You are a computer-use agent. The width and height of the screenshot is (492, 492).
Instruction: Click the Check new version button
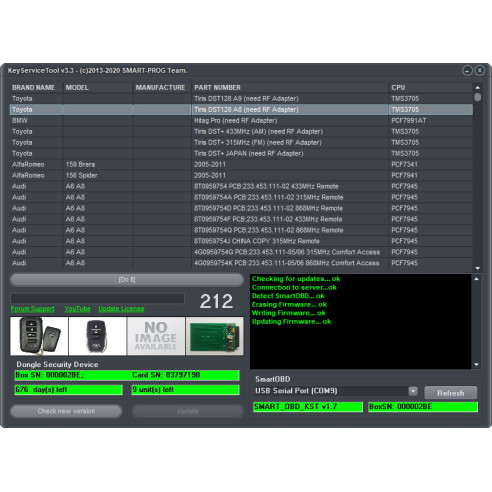[x=66, y=411]
